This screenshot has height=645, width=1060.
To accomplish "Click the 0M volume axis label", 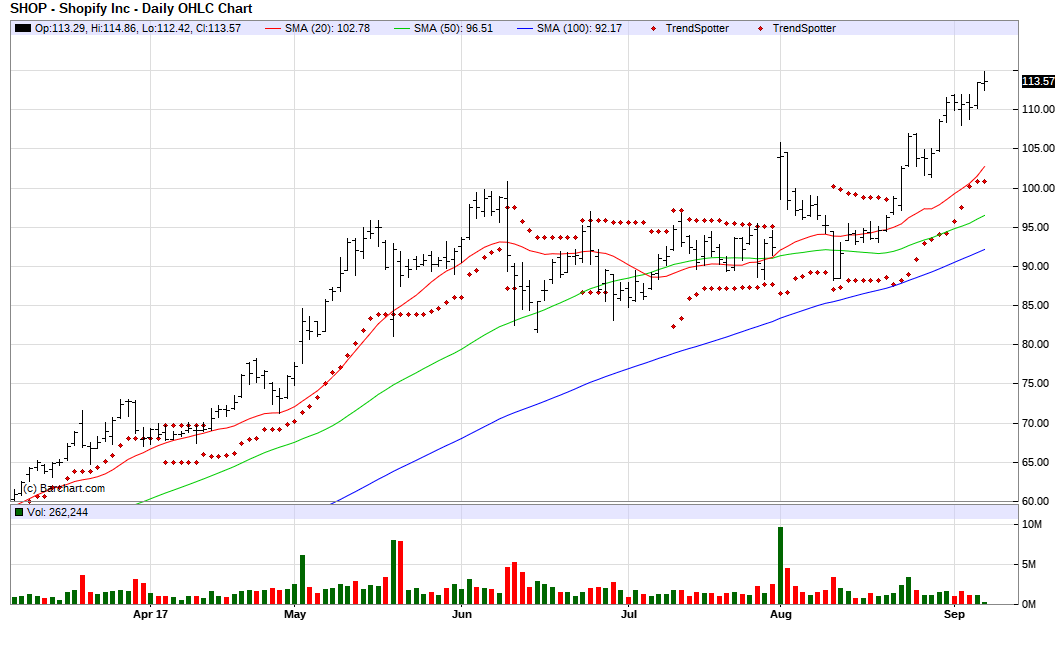I will pos(1029,604).
